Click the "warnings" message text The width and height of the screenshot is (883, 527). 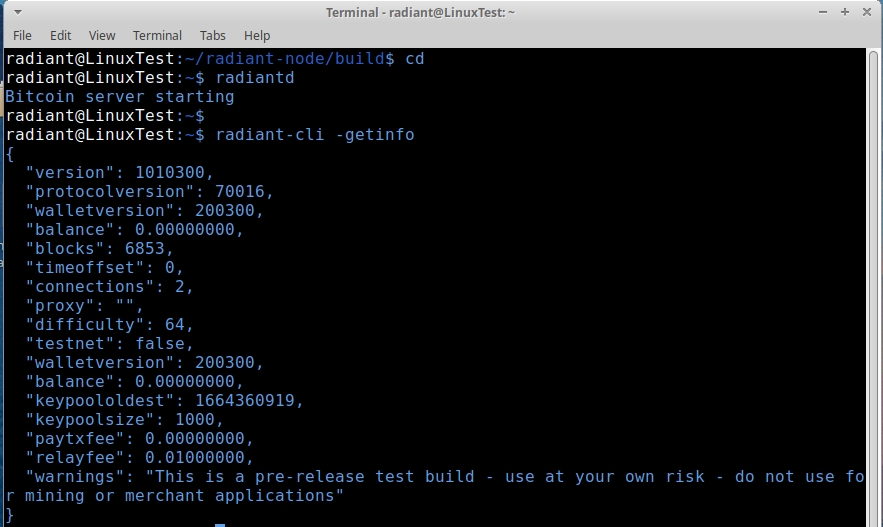tap(500, 477)
